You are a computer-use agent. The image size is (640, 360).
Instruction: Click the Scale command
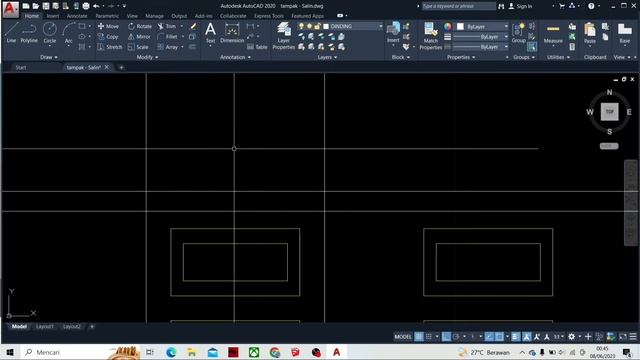138,47
